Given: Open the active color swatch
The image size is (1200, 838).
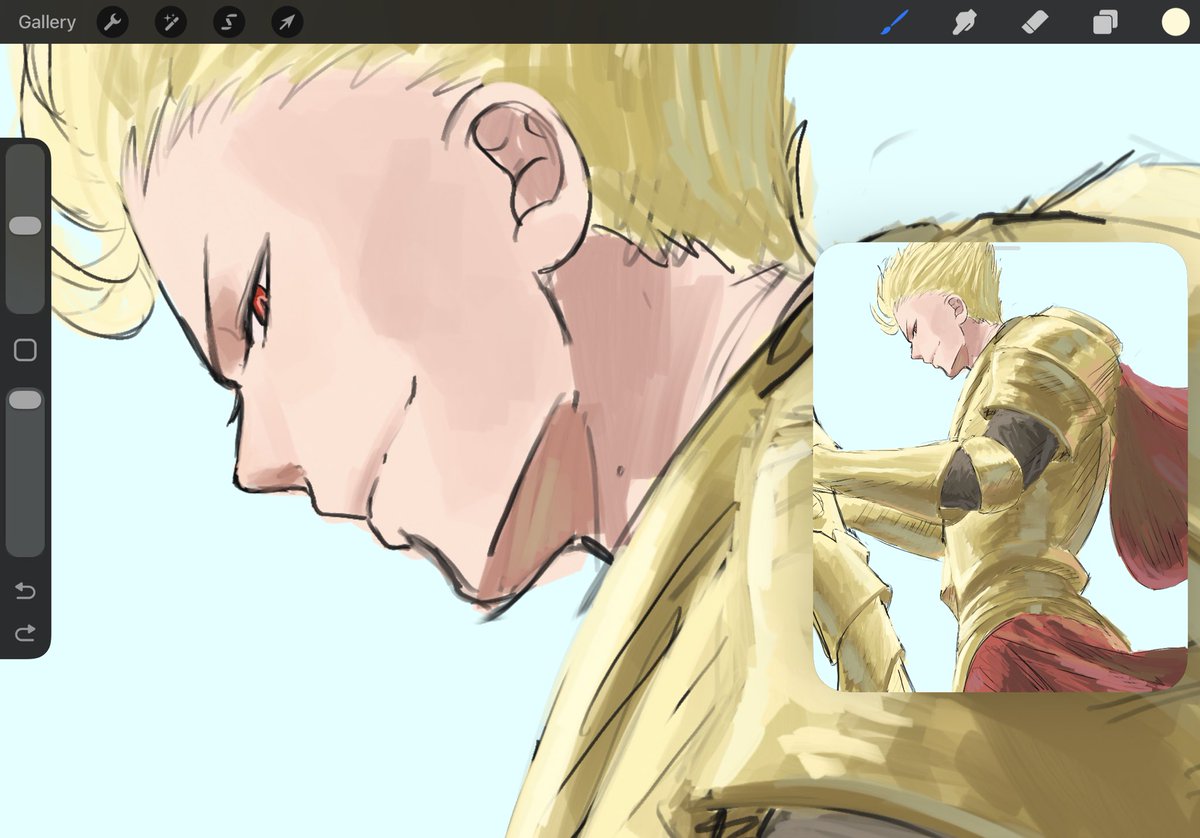Looking at the screenshot, I should pos(1175,22).
